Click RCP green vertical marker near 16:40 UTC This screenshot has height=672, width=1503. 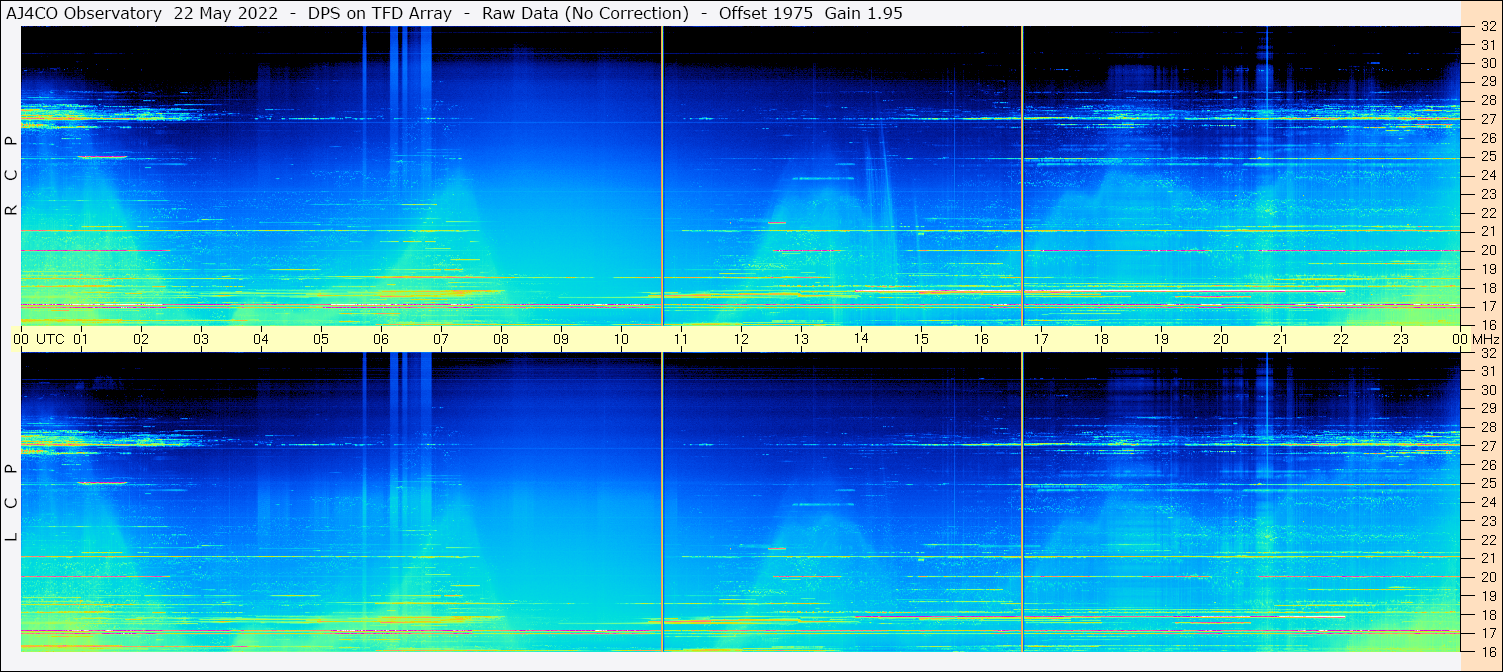(x=1022, y=176)
